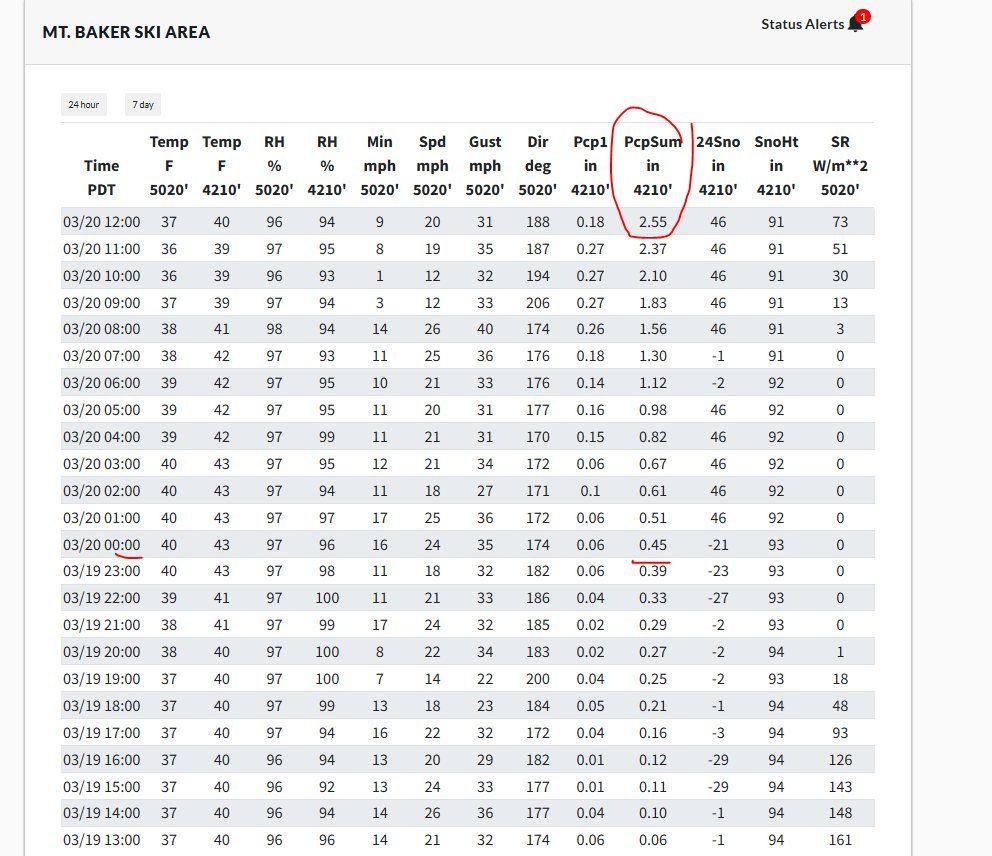Click the PcpSum value 1.30
992x856 pixels.
tap(652, 356)
